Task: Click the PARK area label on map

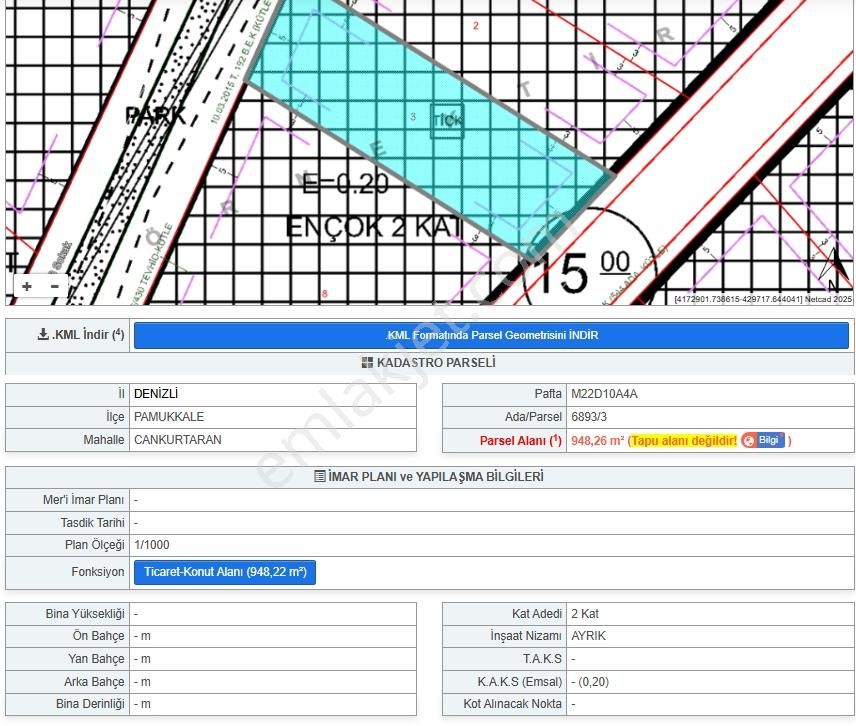Action: 155,116
